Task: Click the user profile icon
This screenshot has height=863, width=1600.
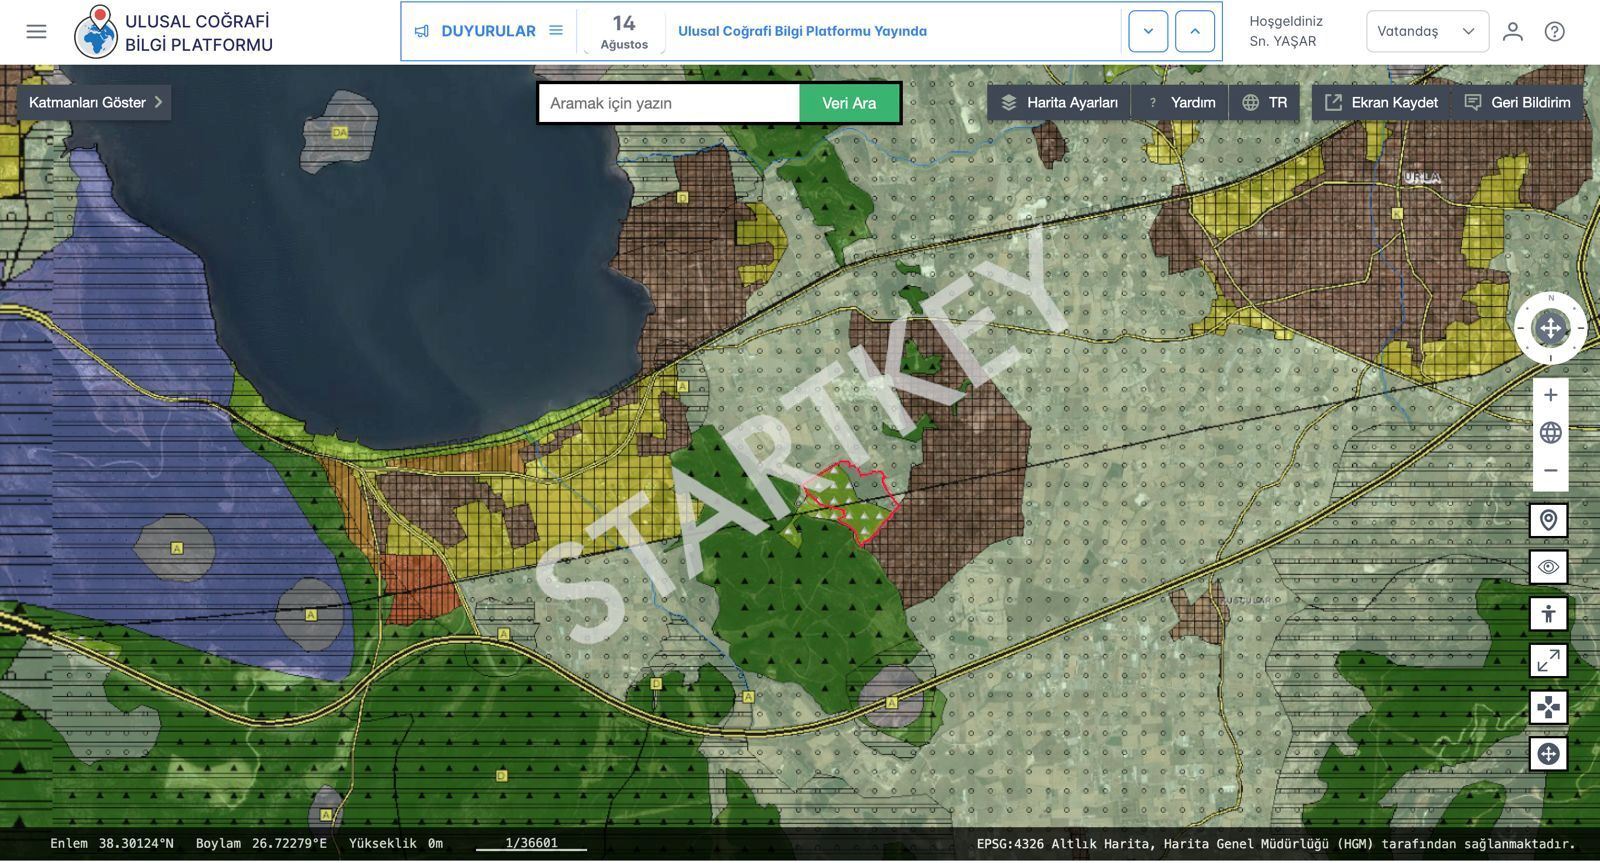Action: coord(1512,31)
